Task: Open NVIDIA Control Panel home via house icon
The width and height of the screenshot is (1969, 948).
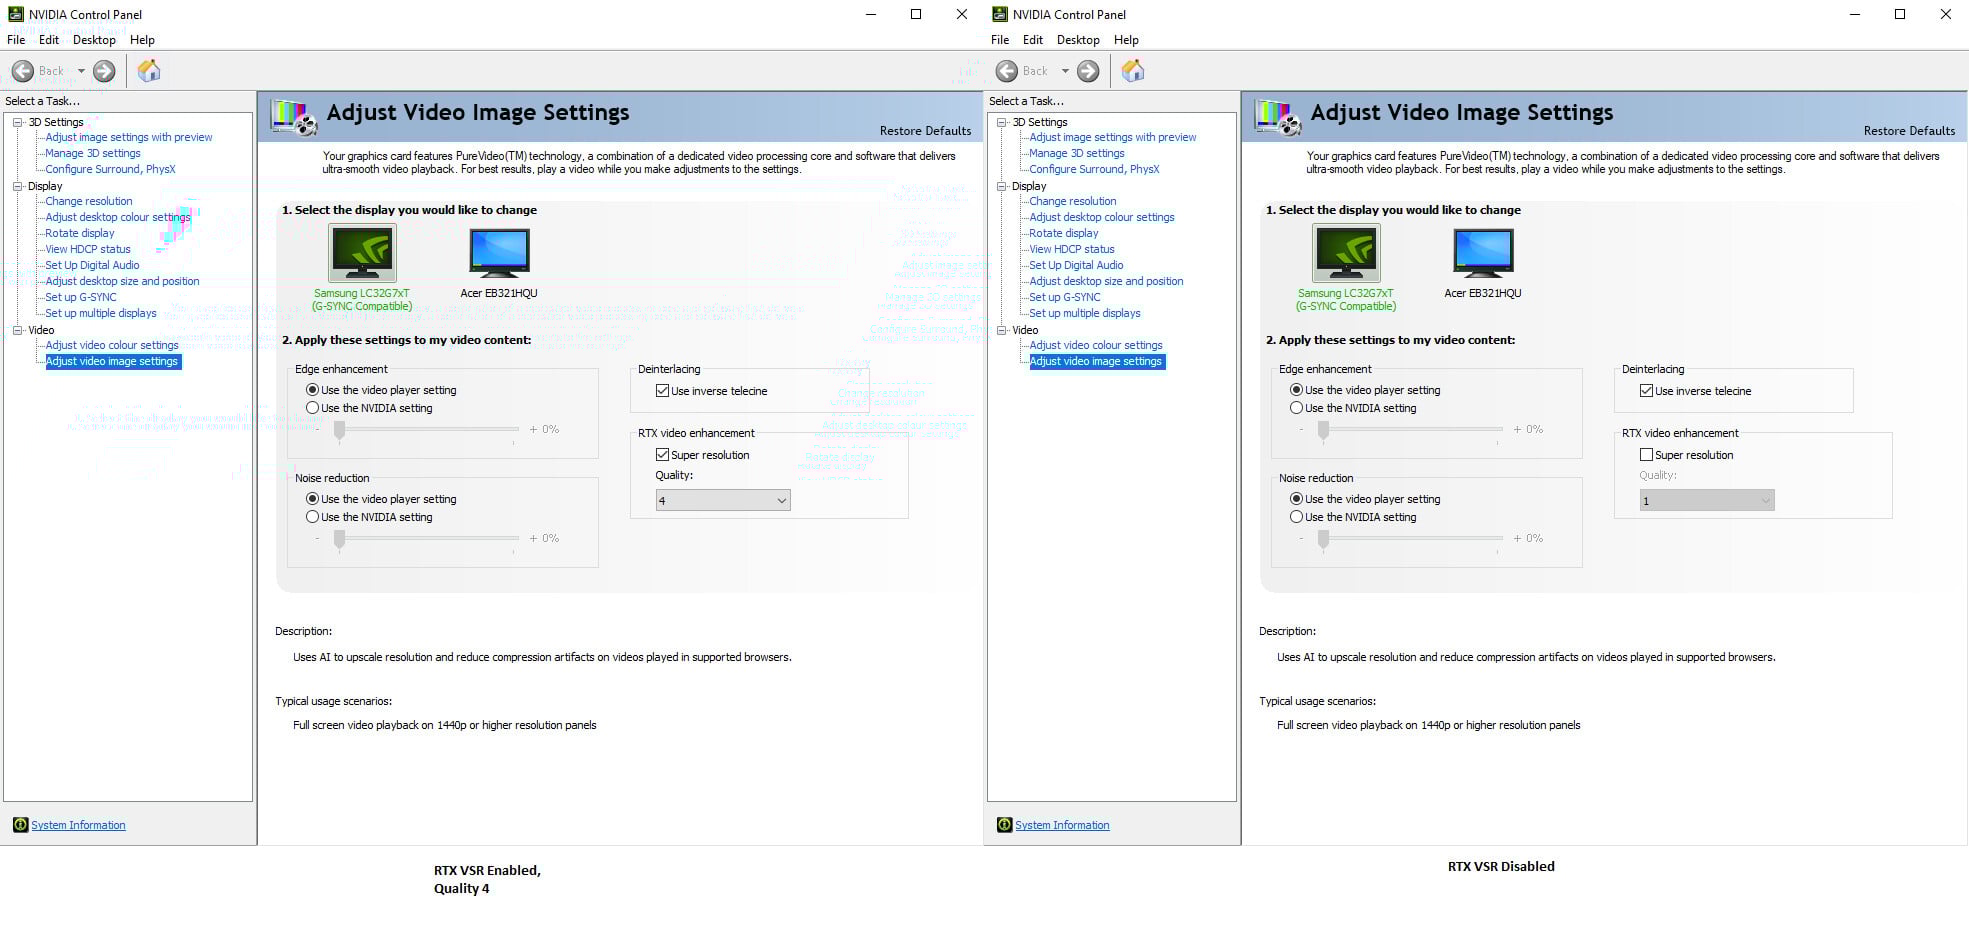Action: [150, 70]
